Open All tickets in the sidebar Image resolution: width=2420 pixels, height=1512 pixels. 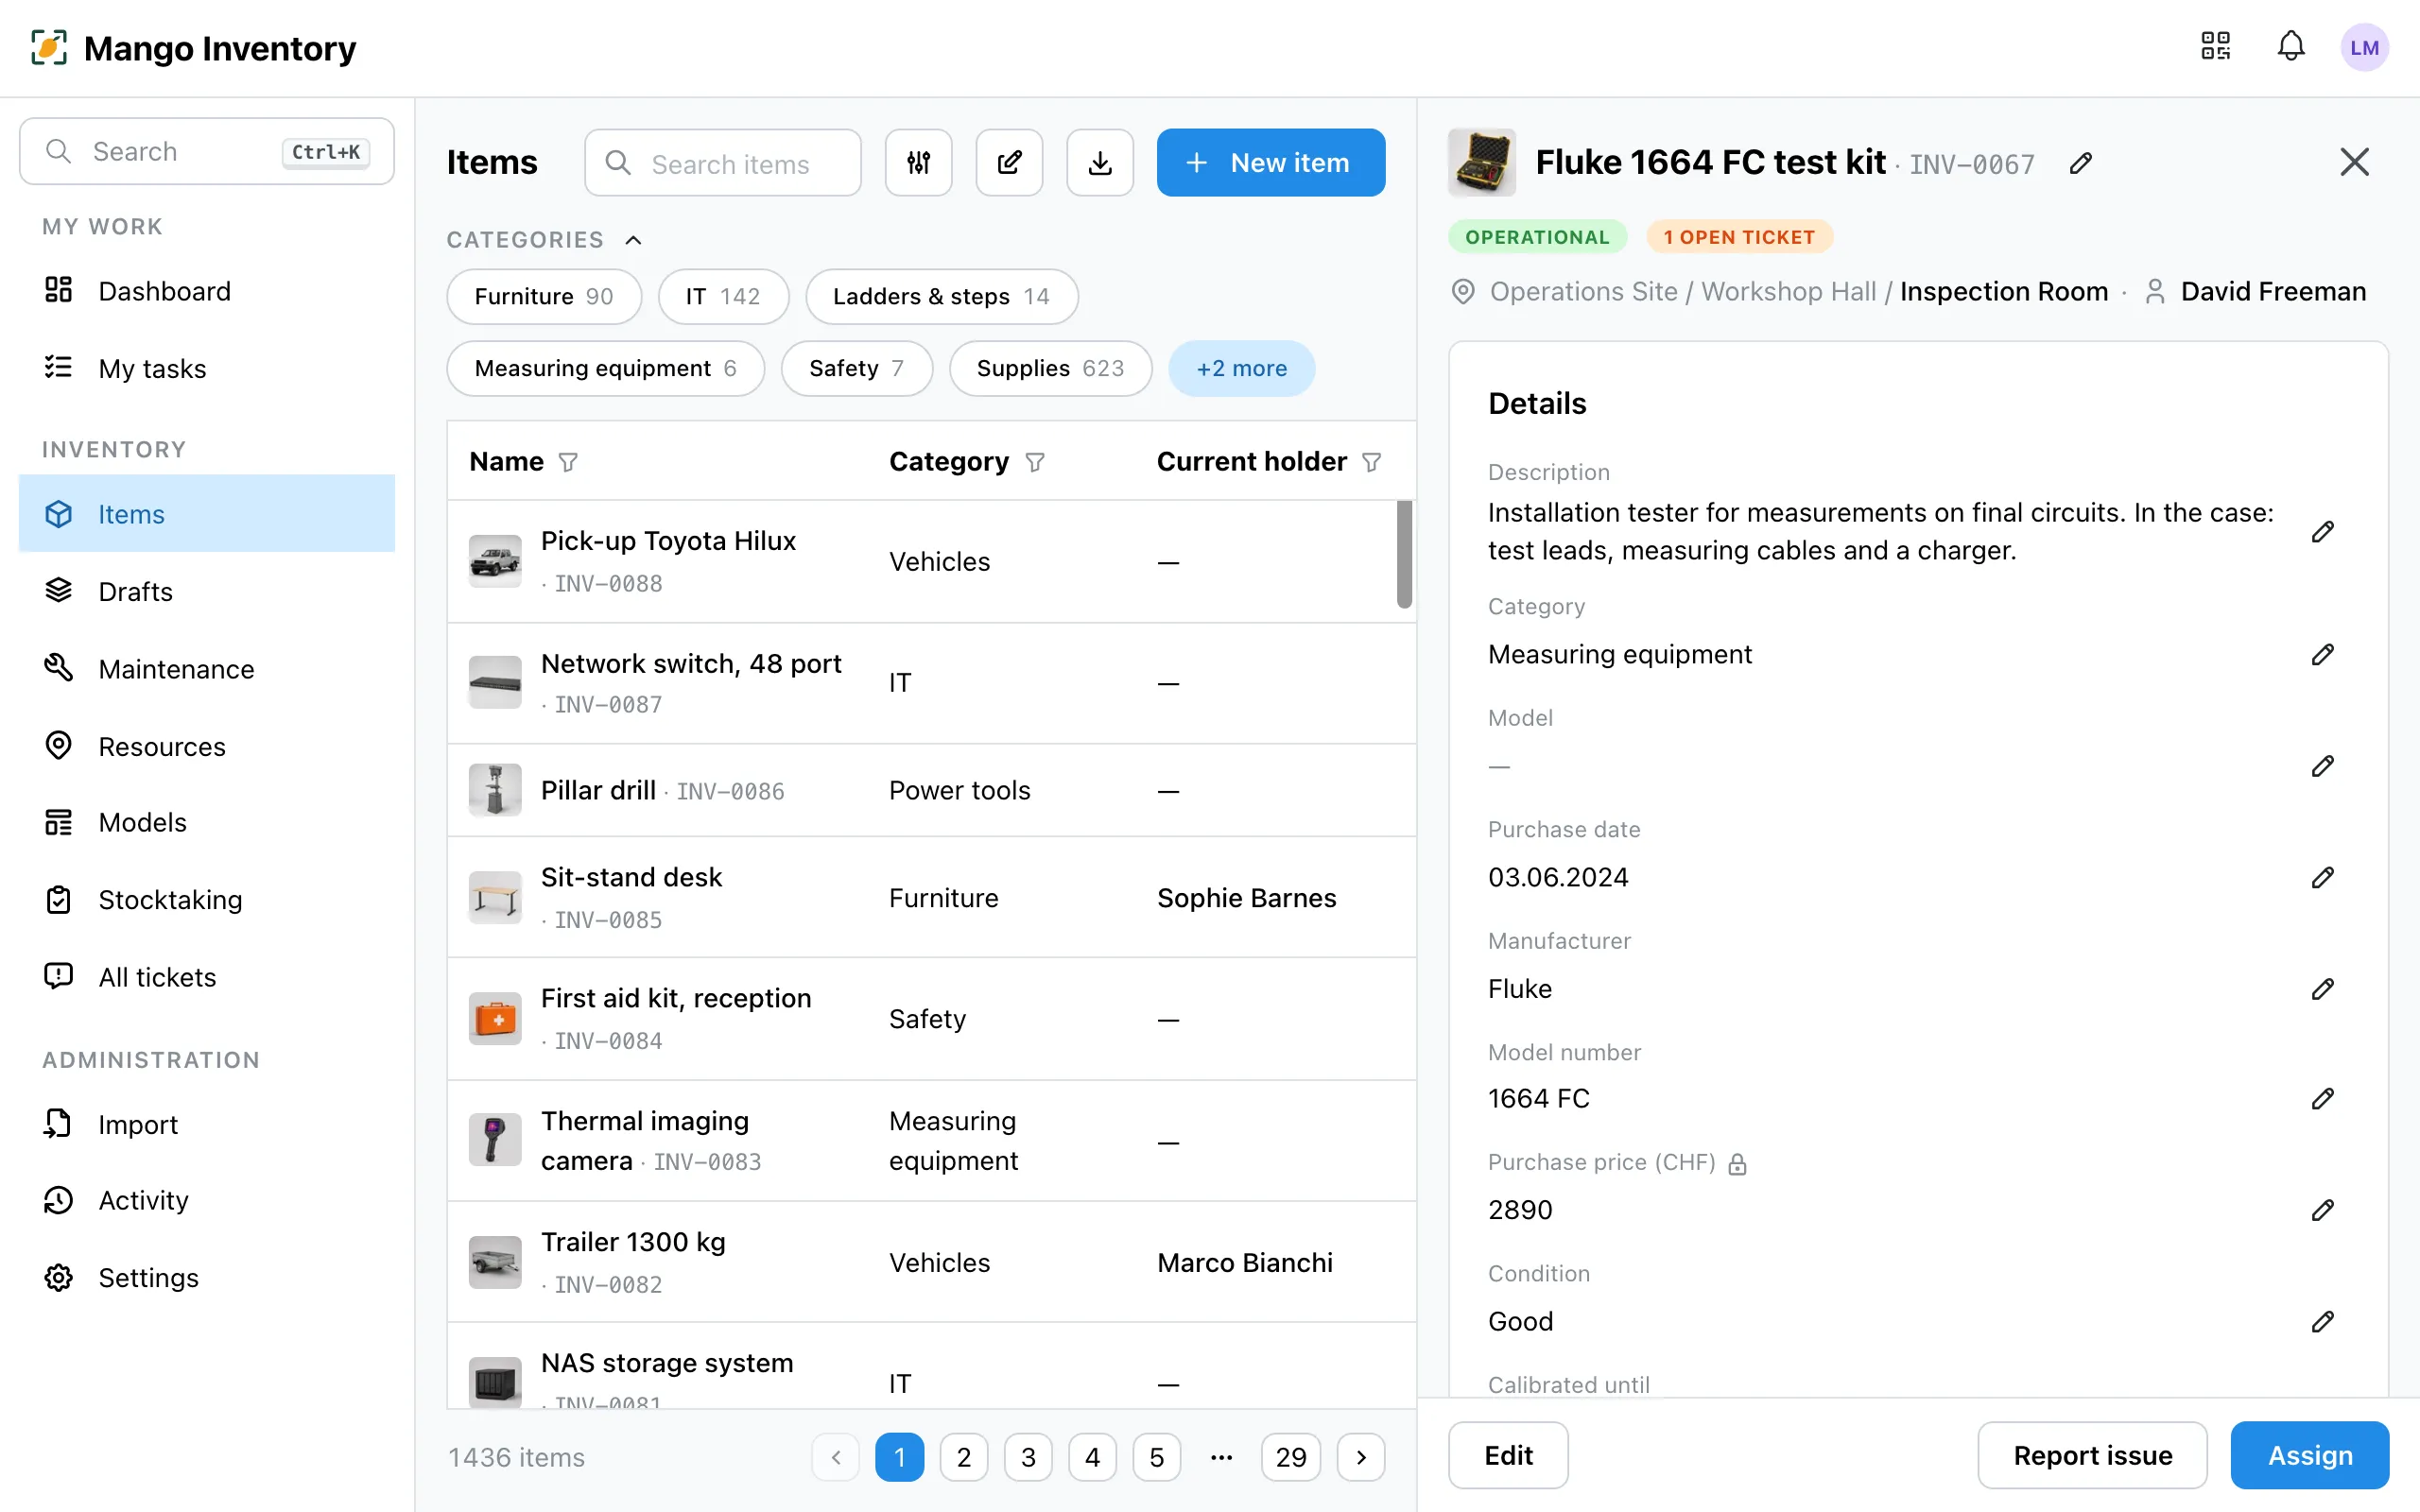(207, 977)
